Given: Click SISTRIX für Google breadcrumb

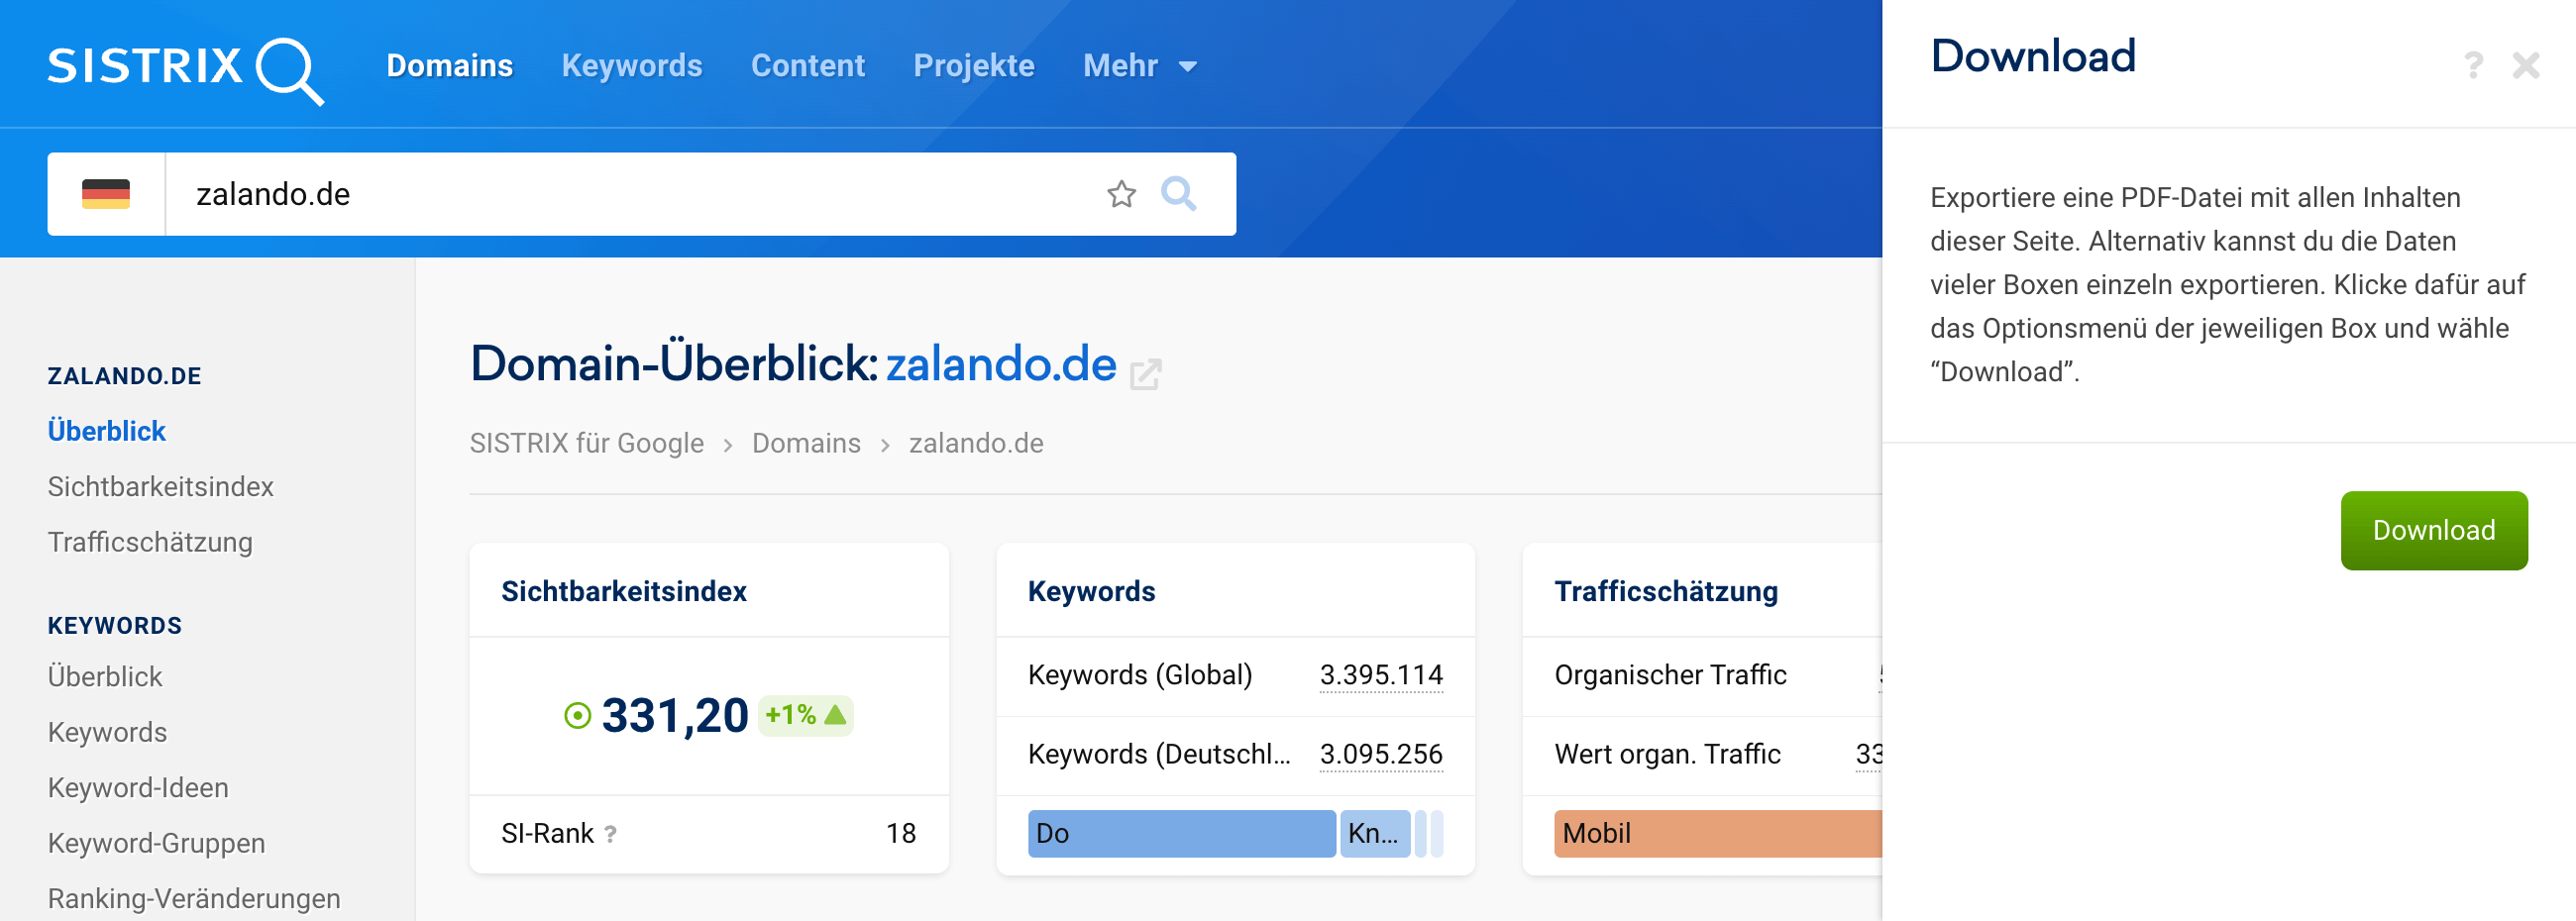Looking at the screenshot, I should (587, 443).
